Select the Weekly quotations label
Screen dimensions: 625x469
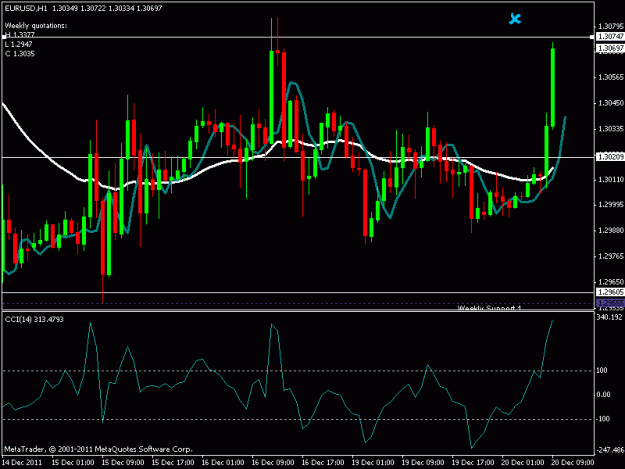click(36, 26)
